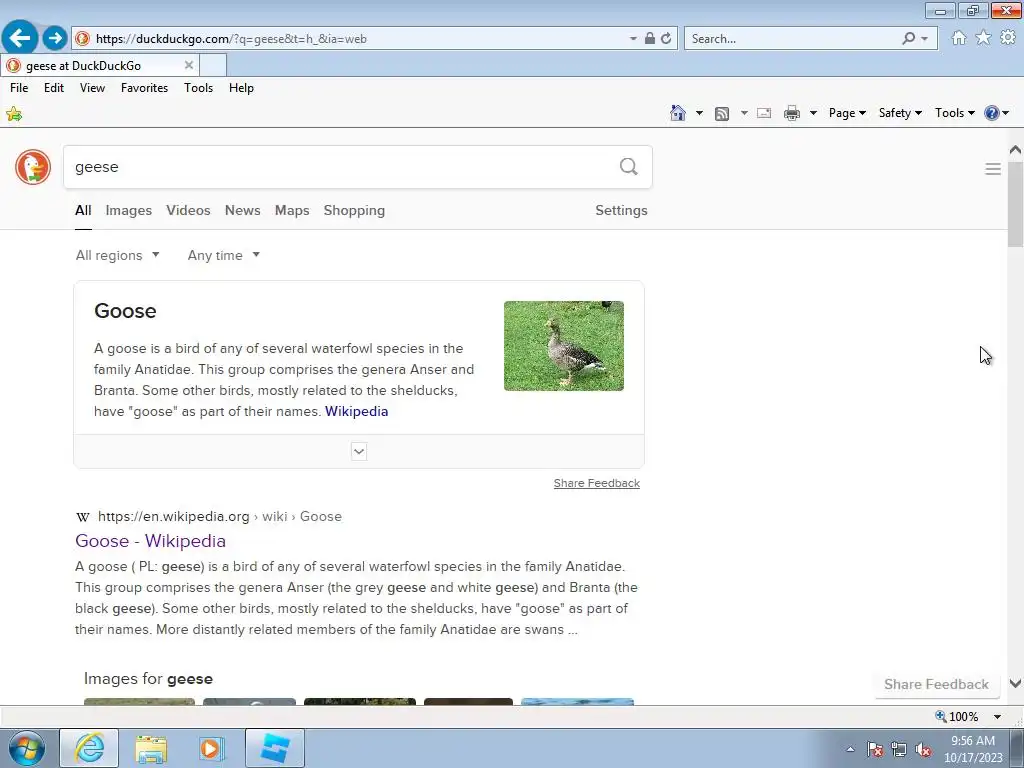Switch to the Images results tab
Image resolution: width=1024 pixels, height=768 pixels.
129,210
